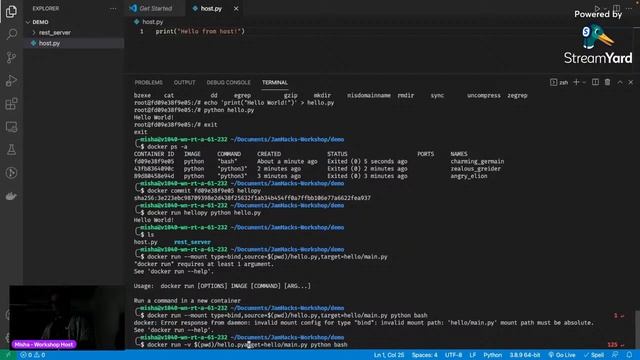Open the Remote Explorer view
The width and height of the screenshot is (640, 360).
click(11, 127)
